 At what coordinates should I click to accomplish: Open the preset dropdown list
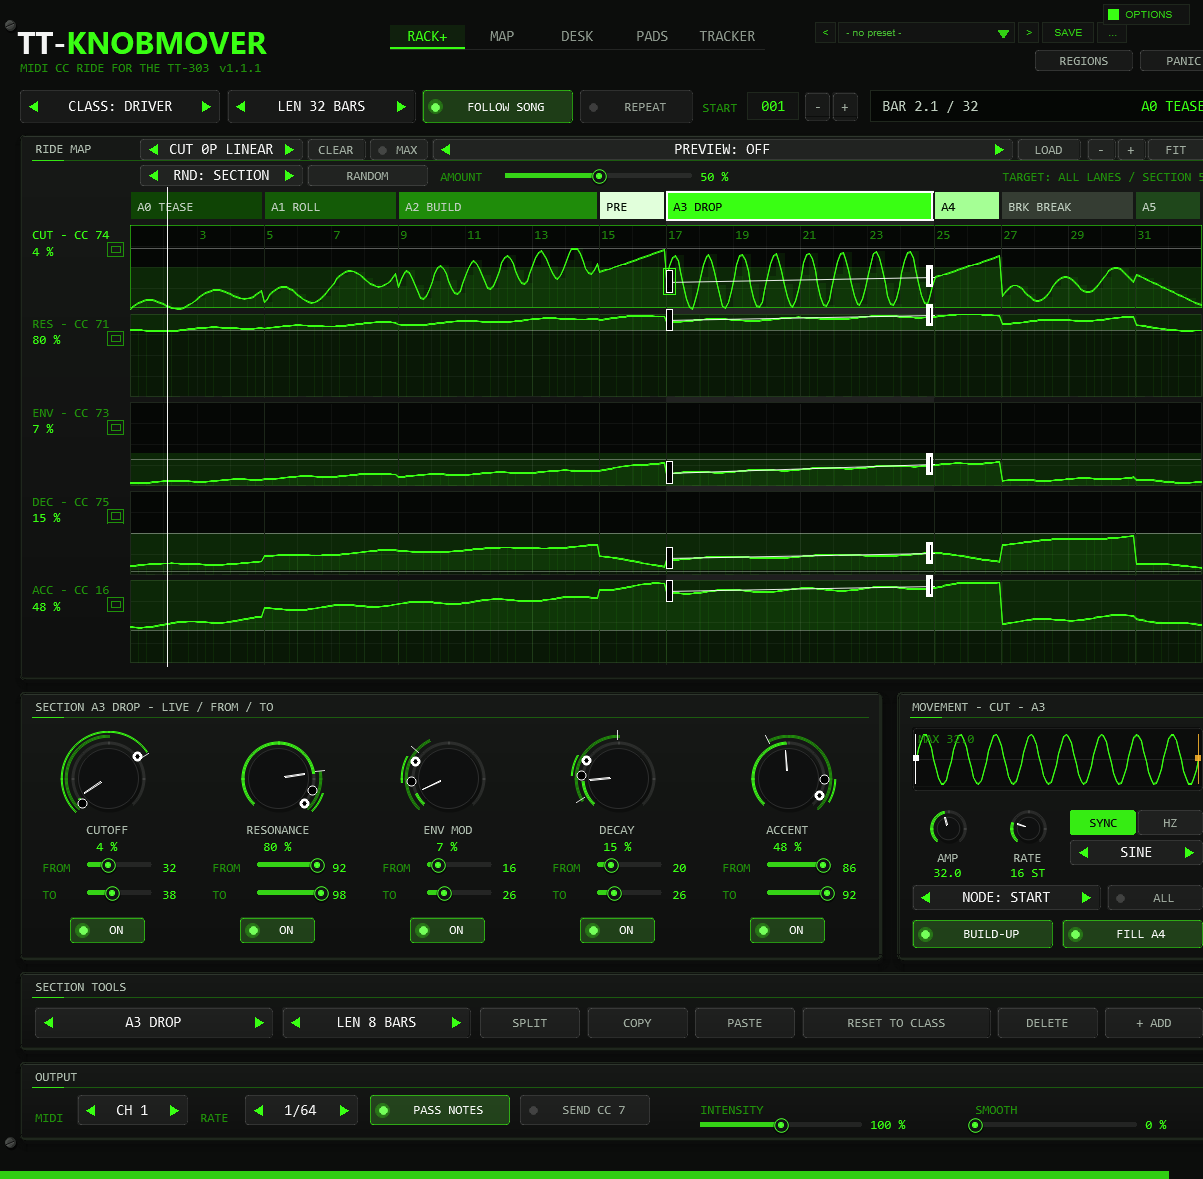(925, 33)
